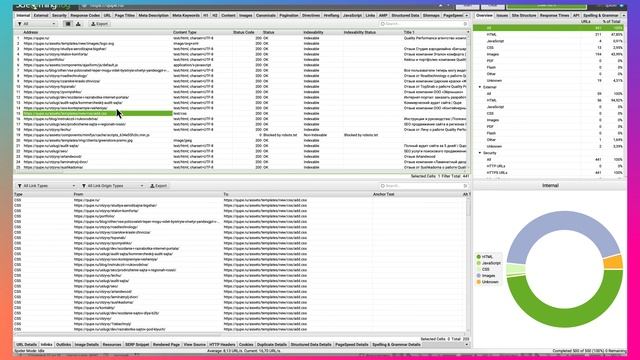
Task: Switch to list view in the top table toolbar
Action: coord(68,24)
